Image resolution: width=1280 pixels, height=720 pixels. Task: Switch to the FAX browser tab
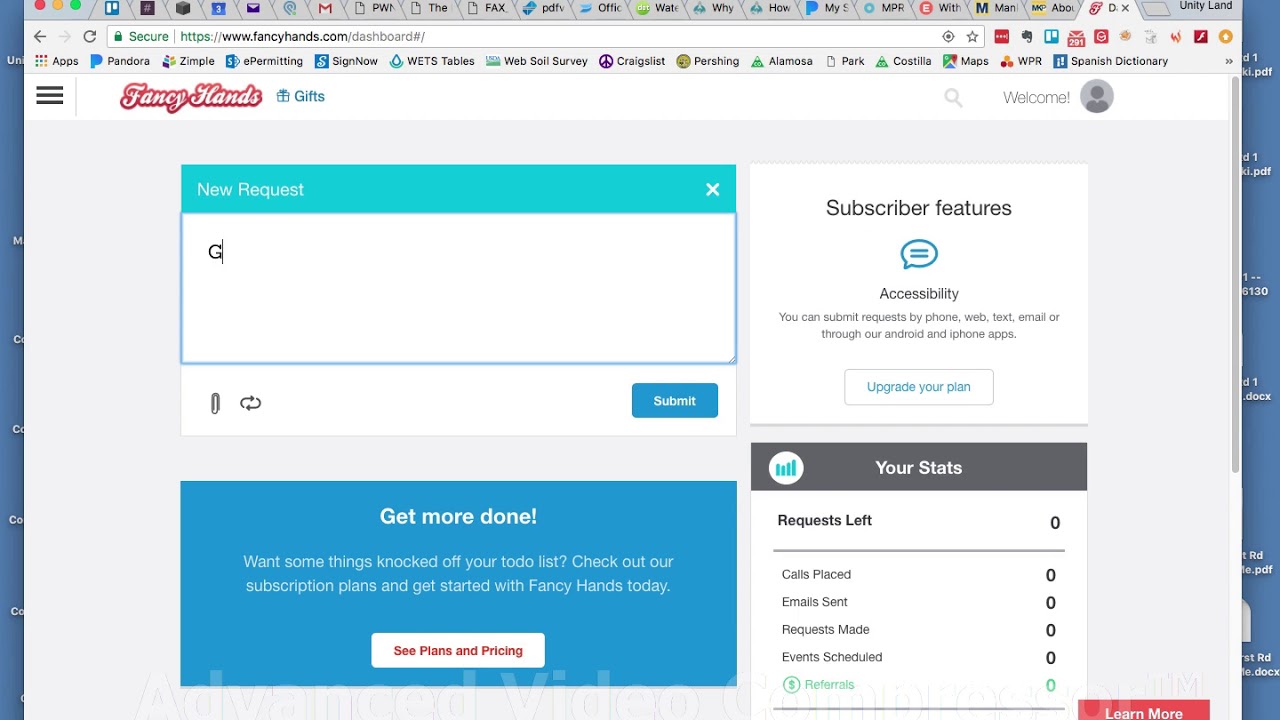pos(487,8)
